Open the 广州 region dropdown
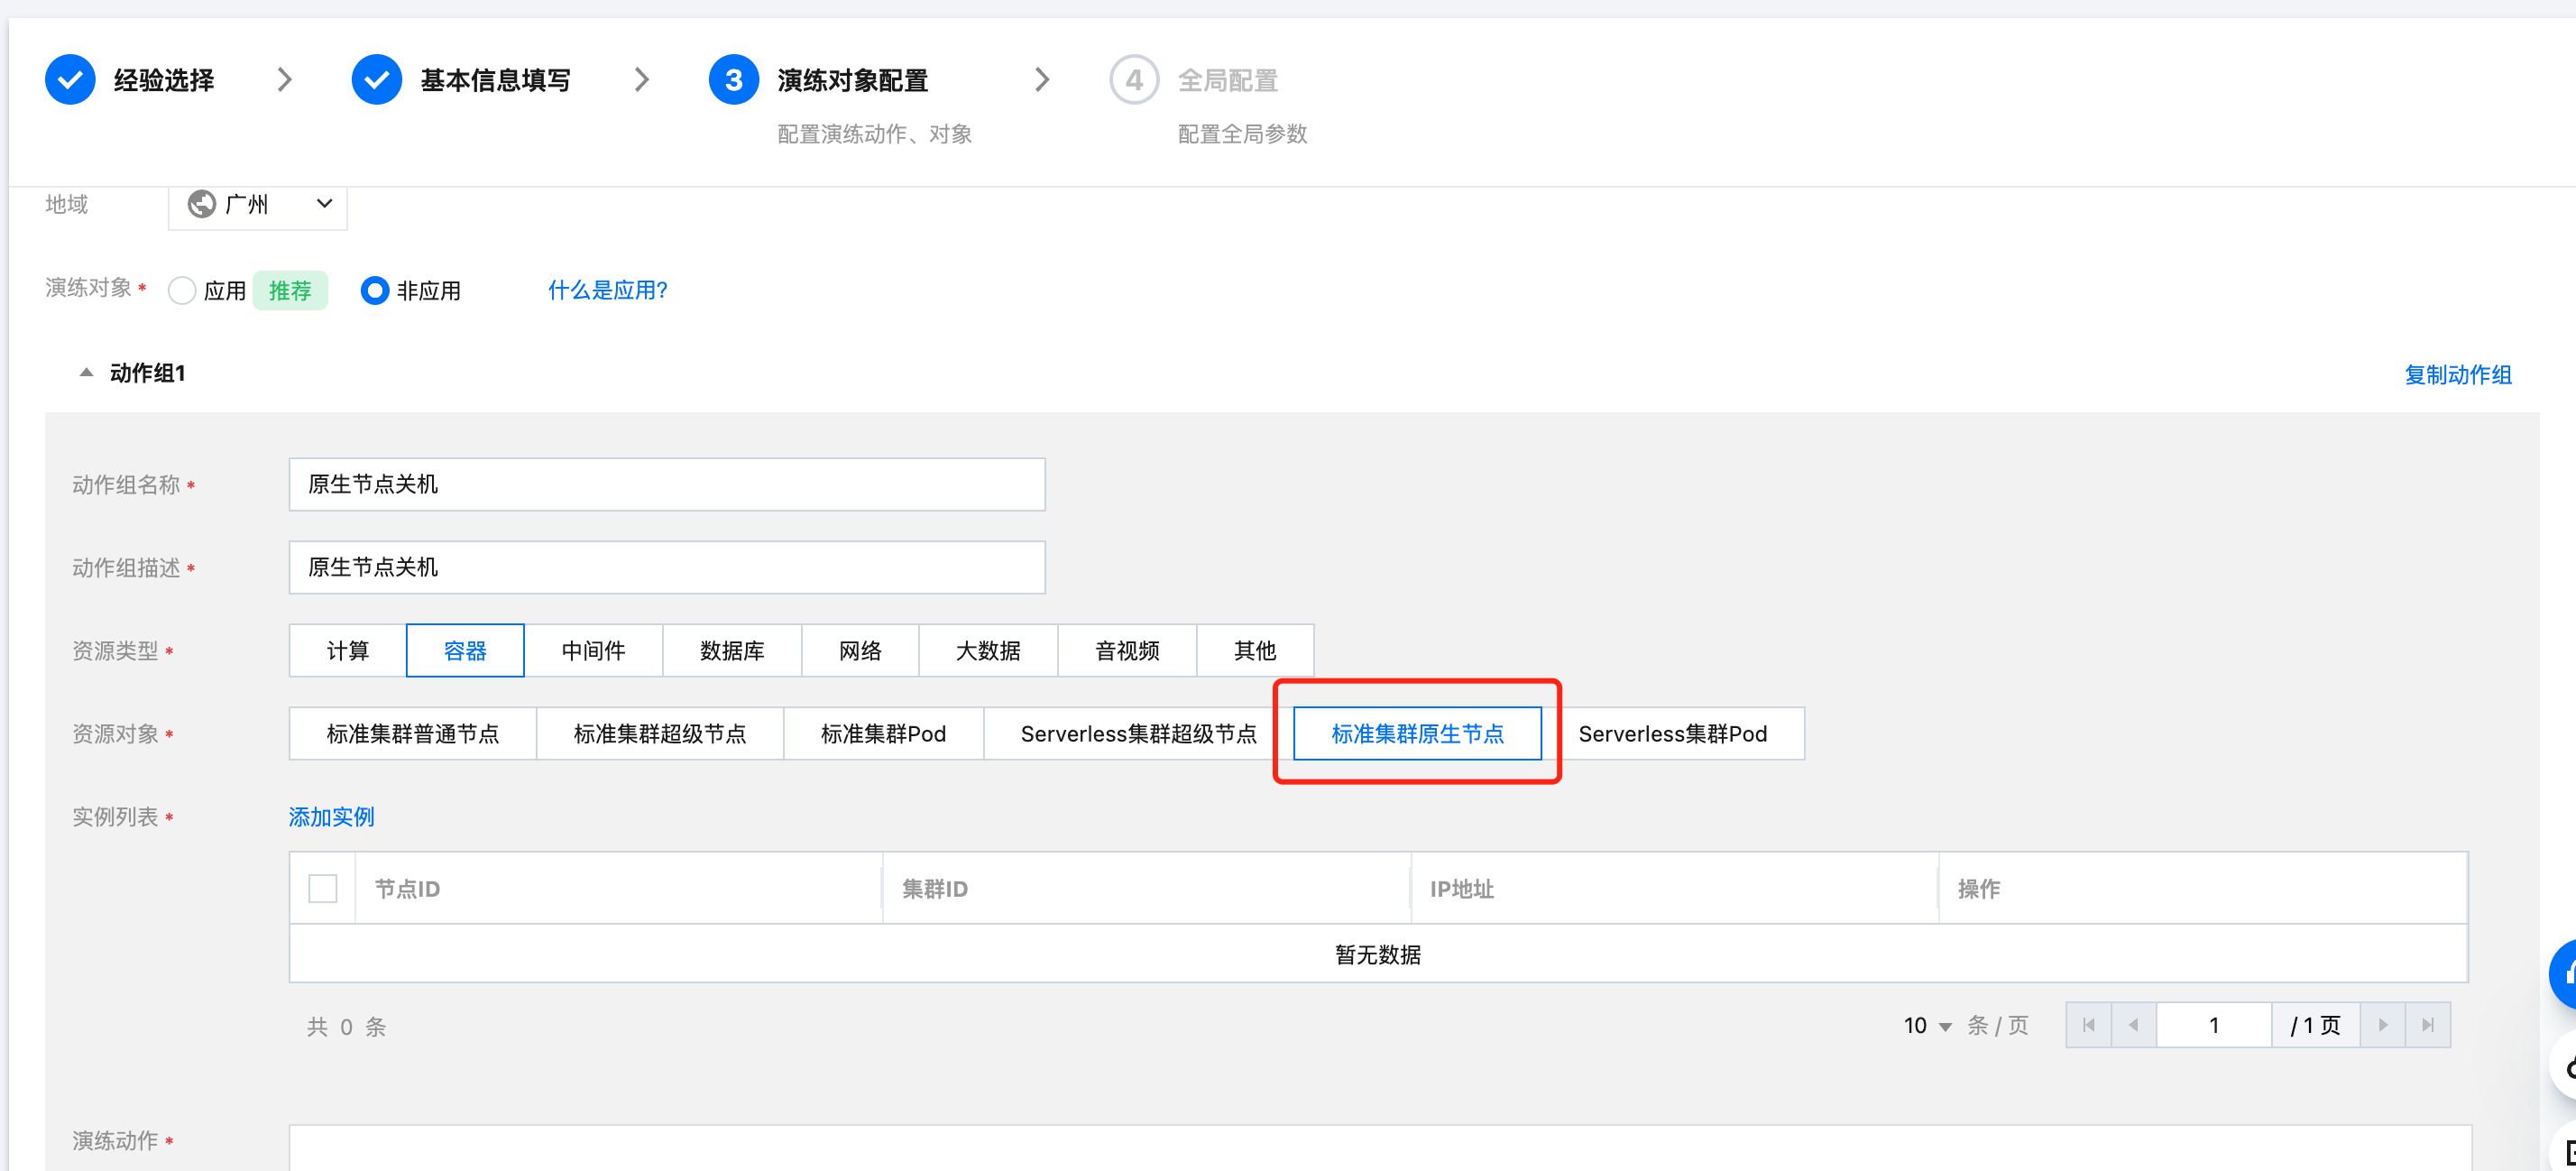Viewport: 2576px width, 1171px height. click(258, 205)
